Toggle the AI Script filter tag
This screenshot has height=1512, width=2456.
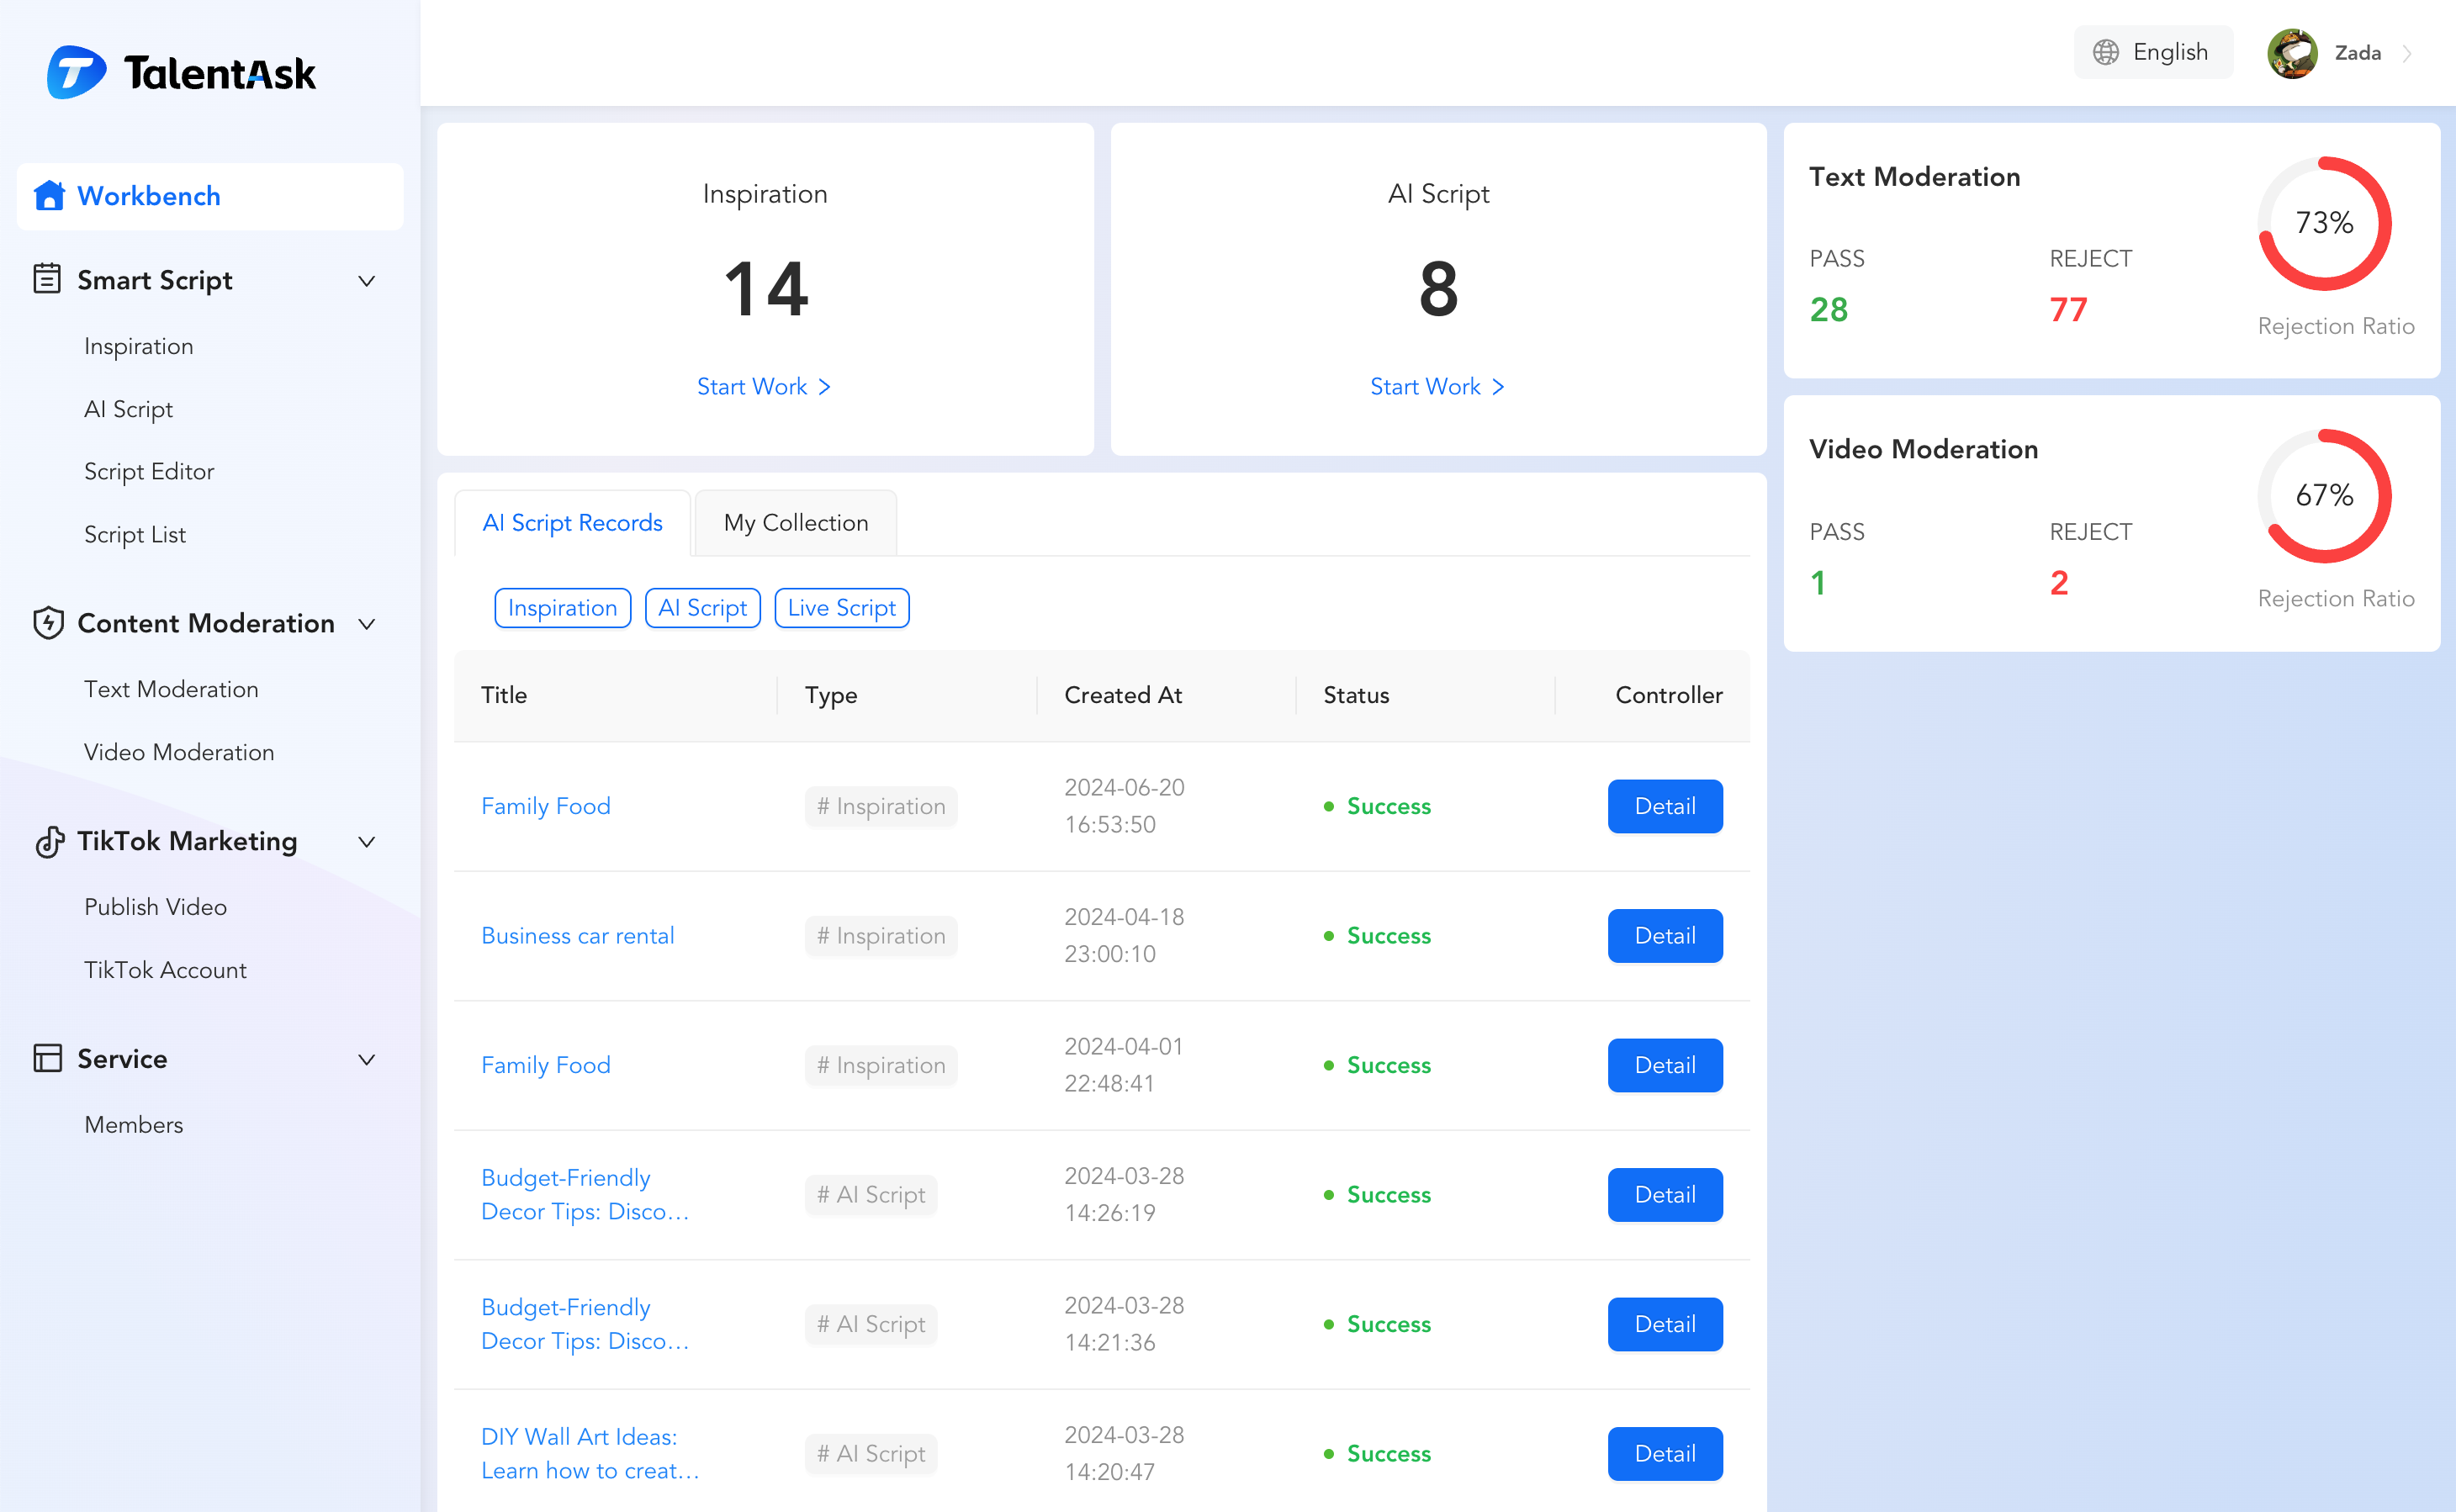[702, 608]
